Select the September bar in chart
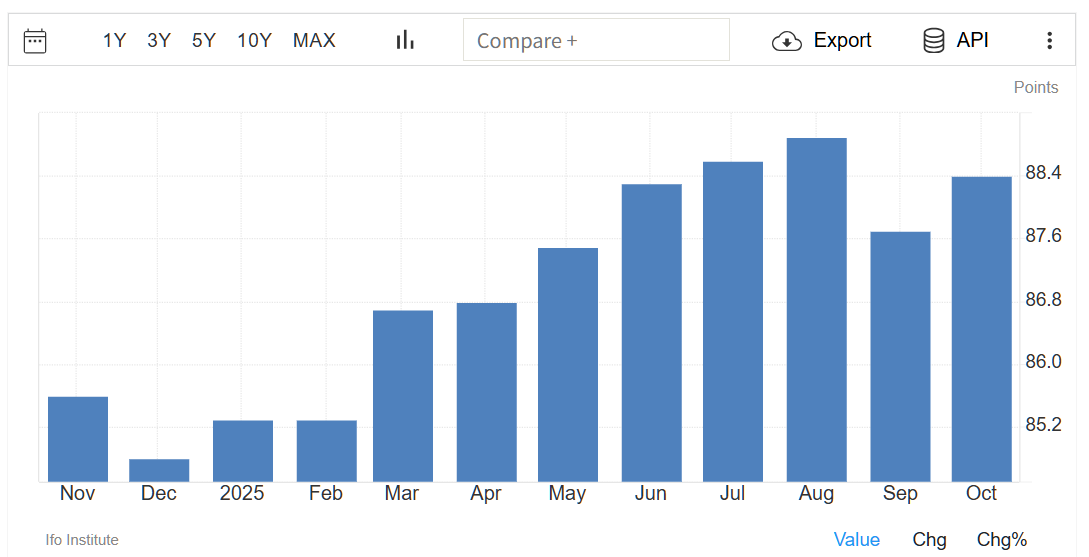The width and height of the screenshot is (1089, 557). 900,356
